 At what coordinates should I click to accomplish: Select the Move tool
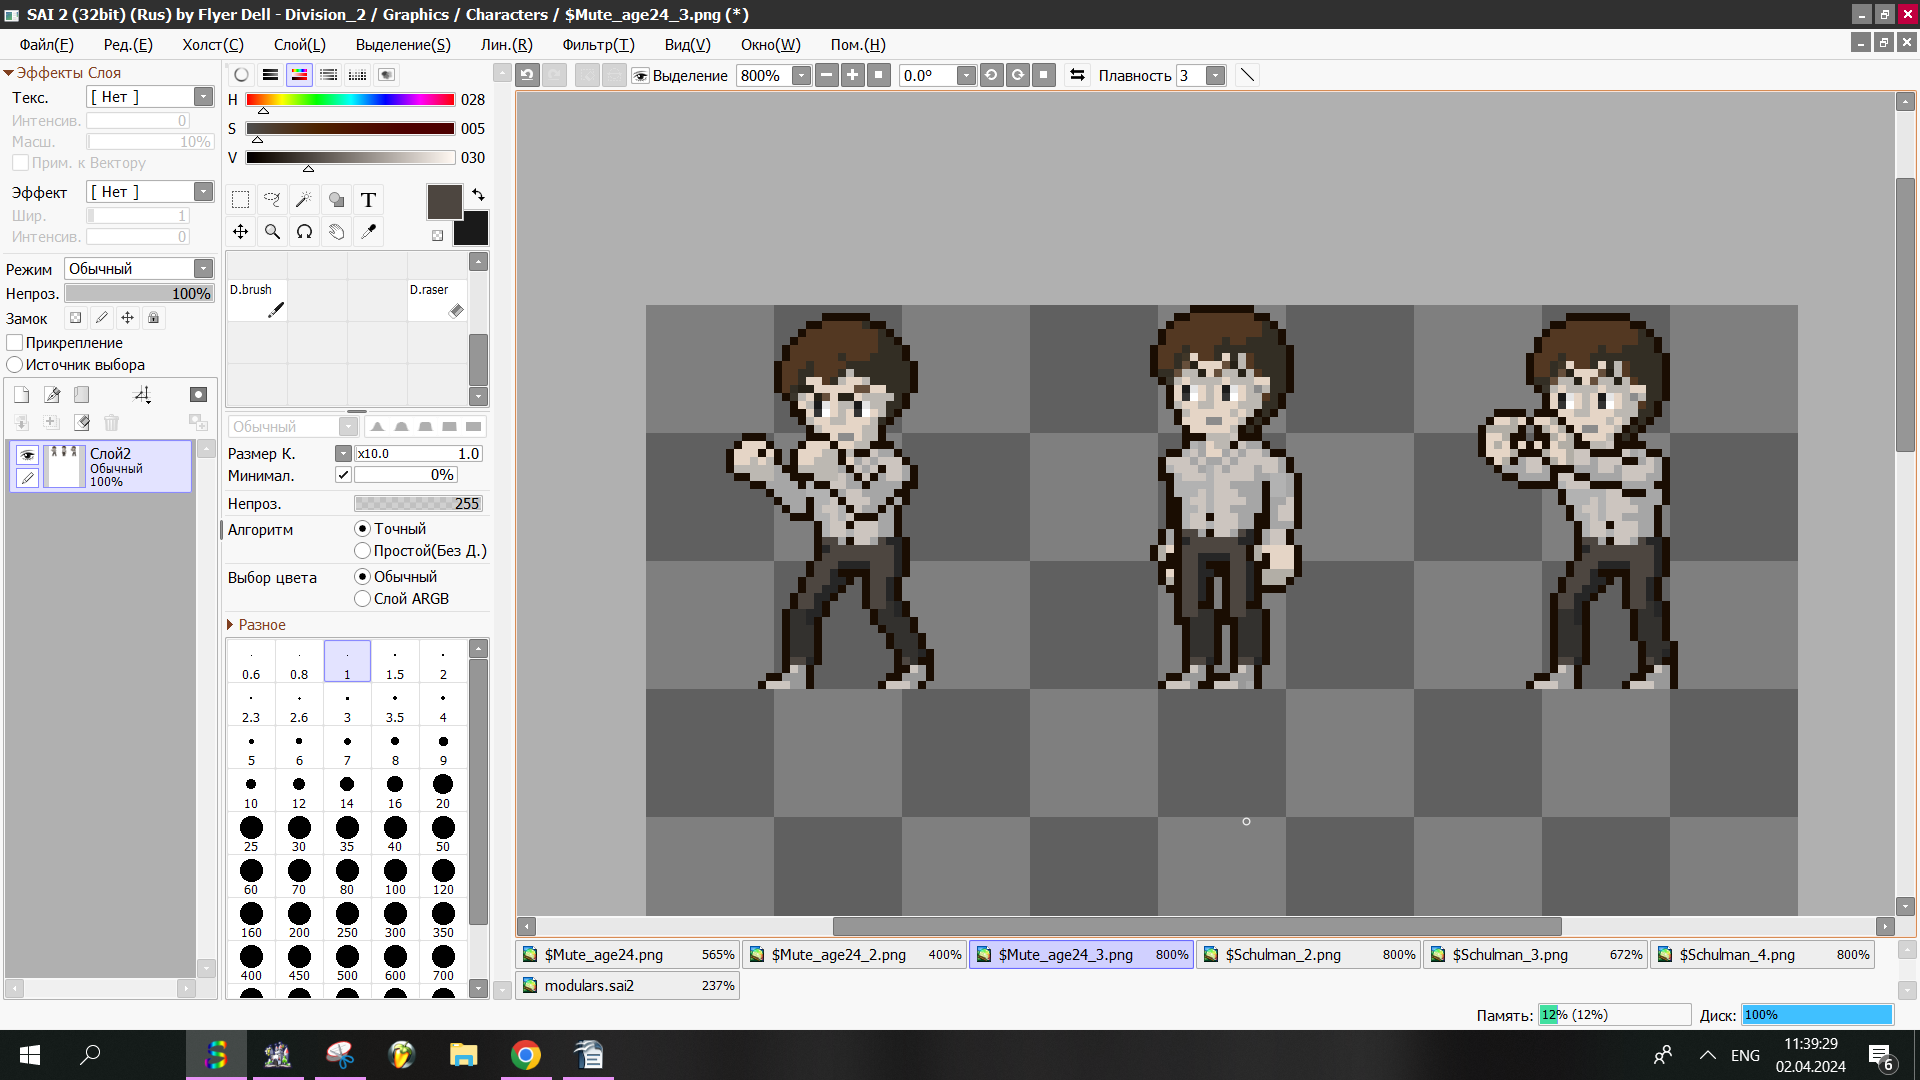(x=240, y=232)
